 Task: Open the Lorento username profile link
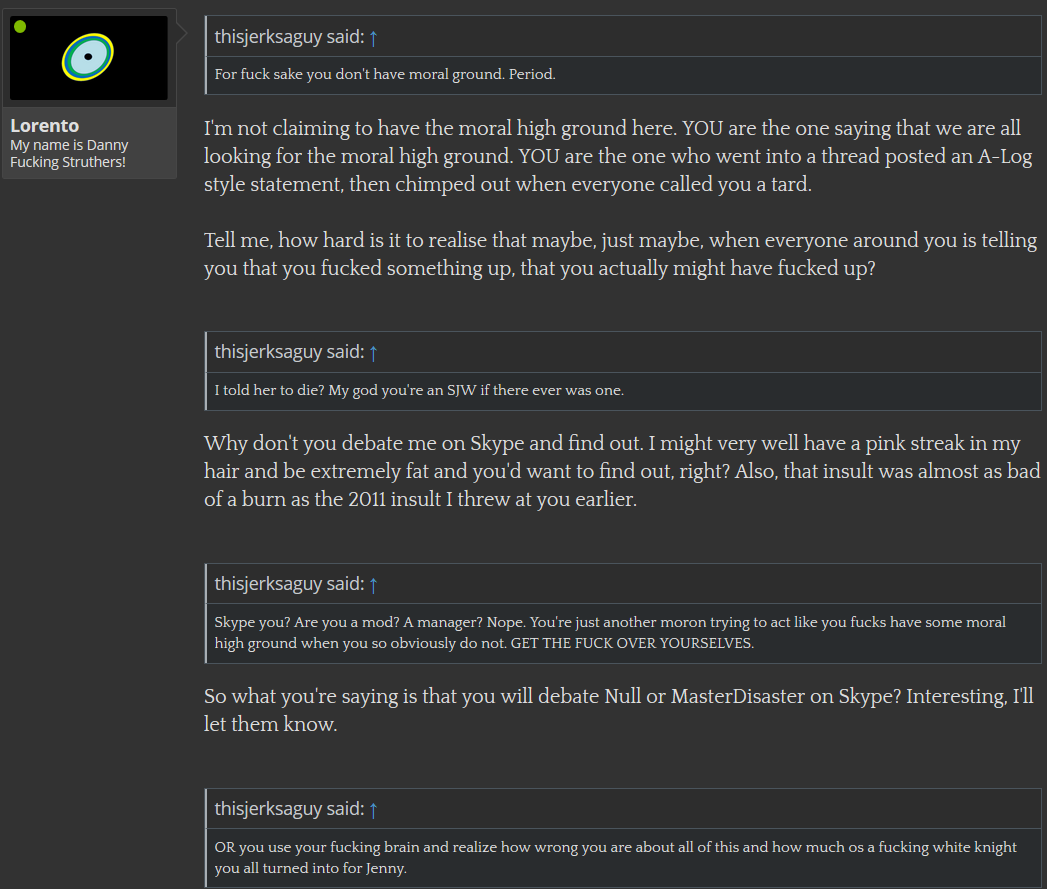tap(45, 126)
